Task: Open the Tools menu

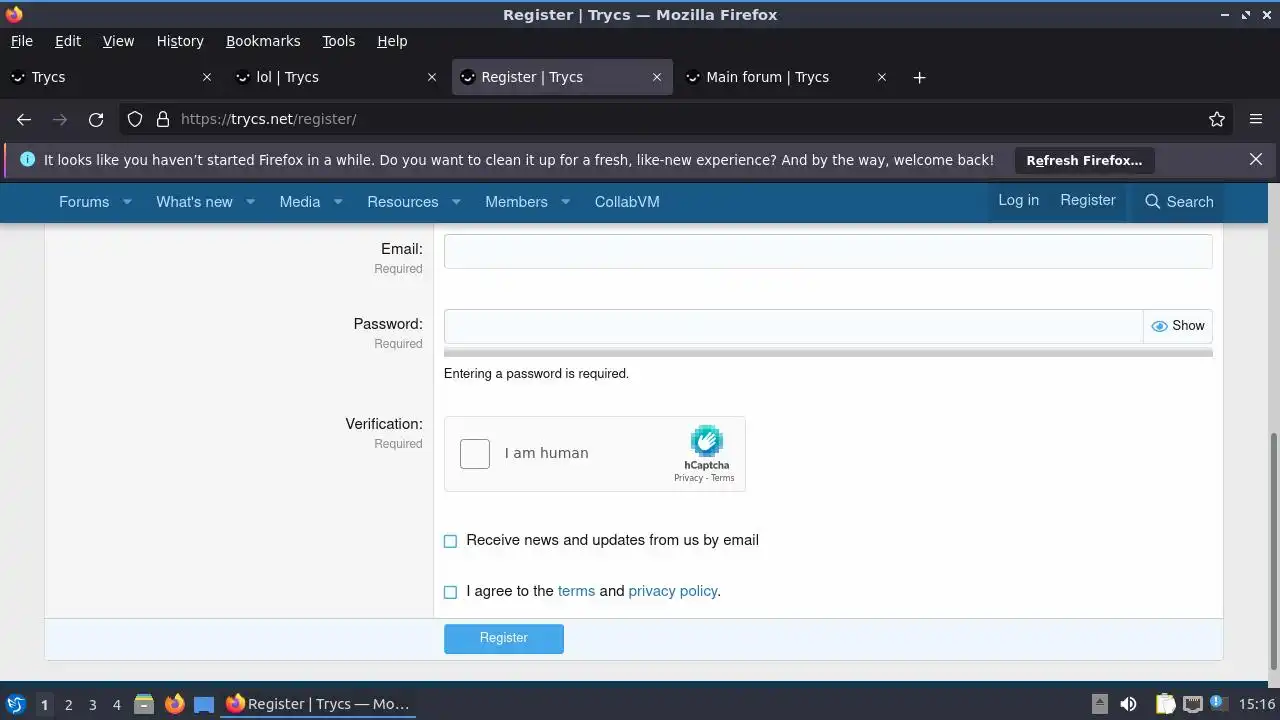Action: pyautogui.click(x=338, y=41)
